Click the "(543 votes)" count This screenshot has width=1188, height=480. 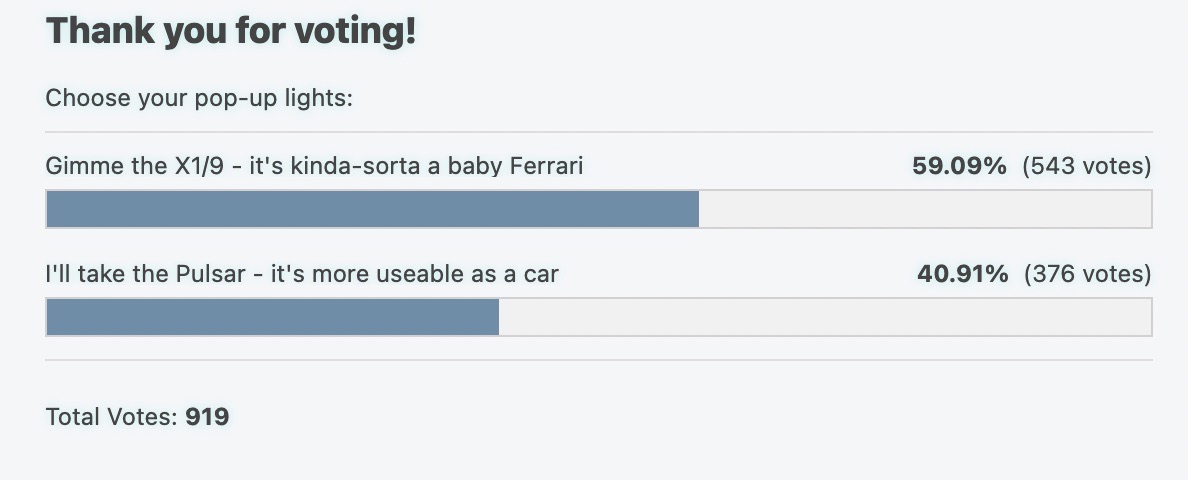pos(1086,165)
